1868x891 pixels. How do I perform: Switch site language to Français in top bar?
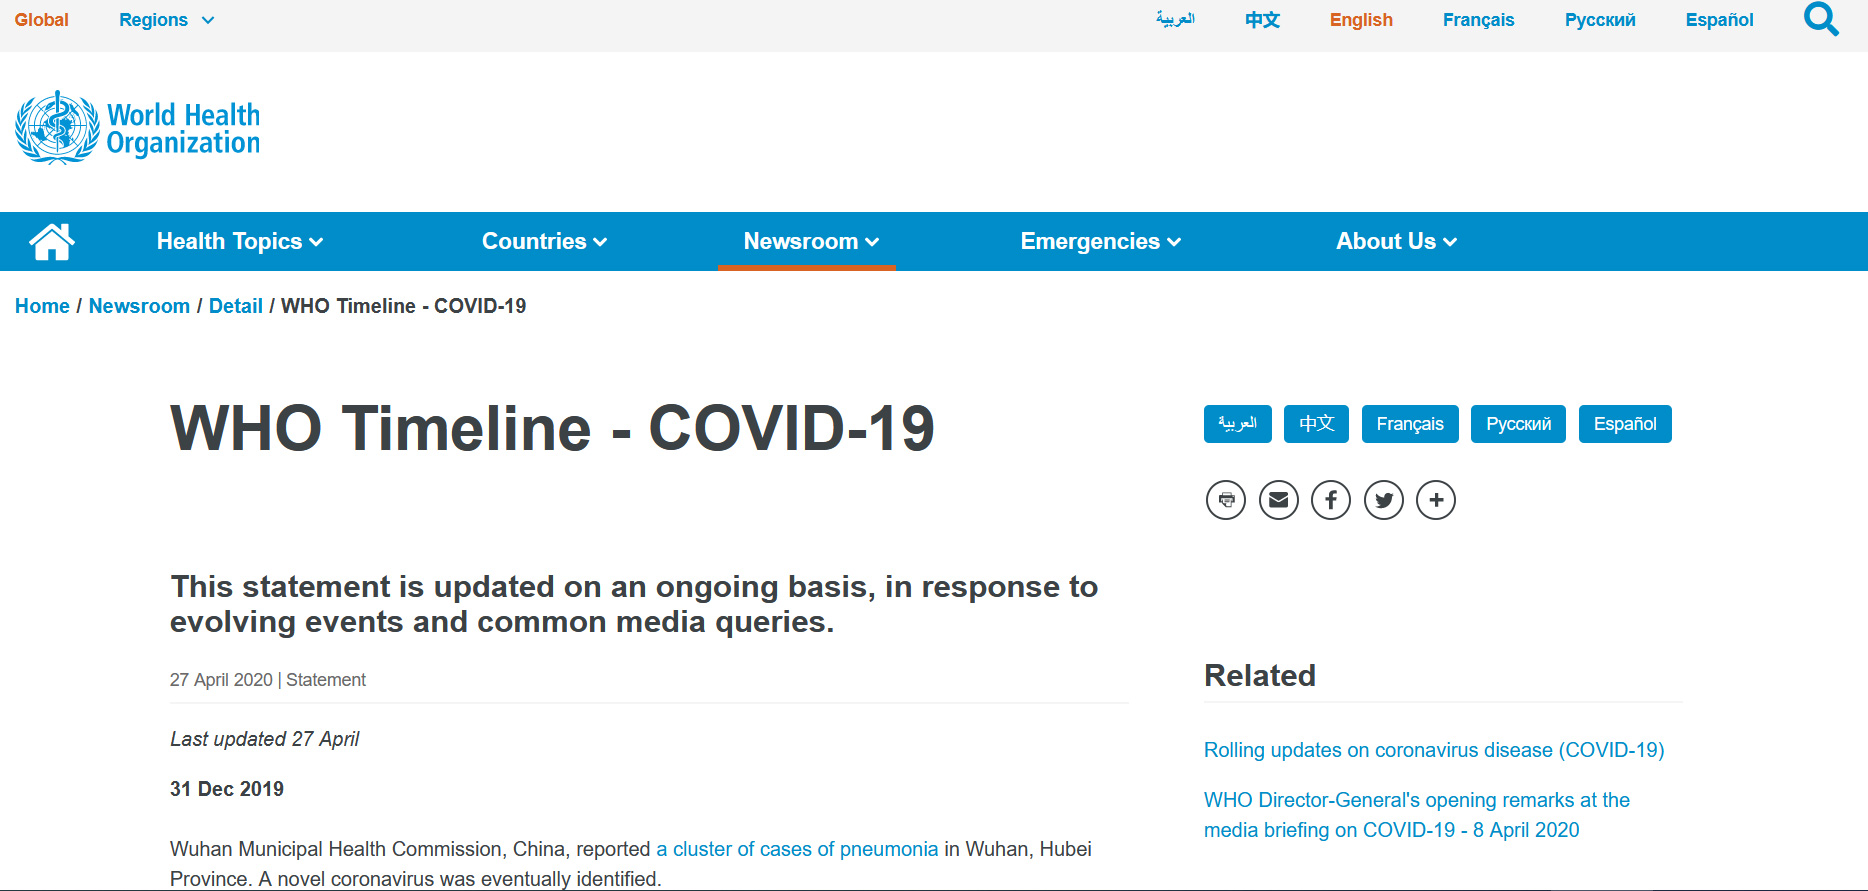[x=1478, y=20]
